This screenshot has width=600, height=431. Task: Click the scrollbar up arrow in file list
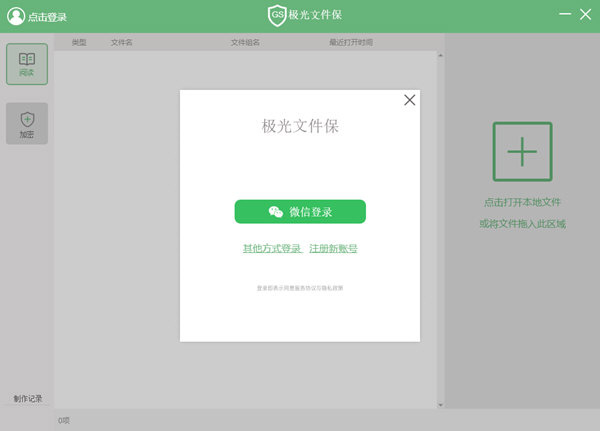[x=440, y=56]
